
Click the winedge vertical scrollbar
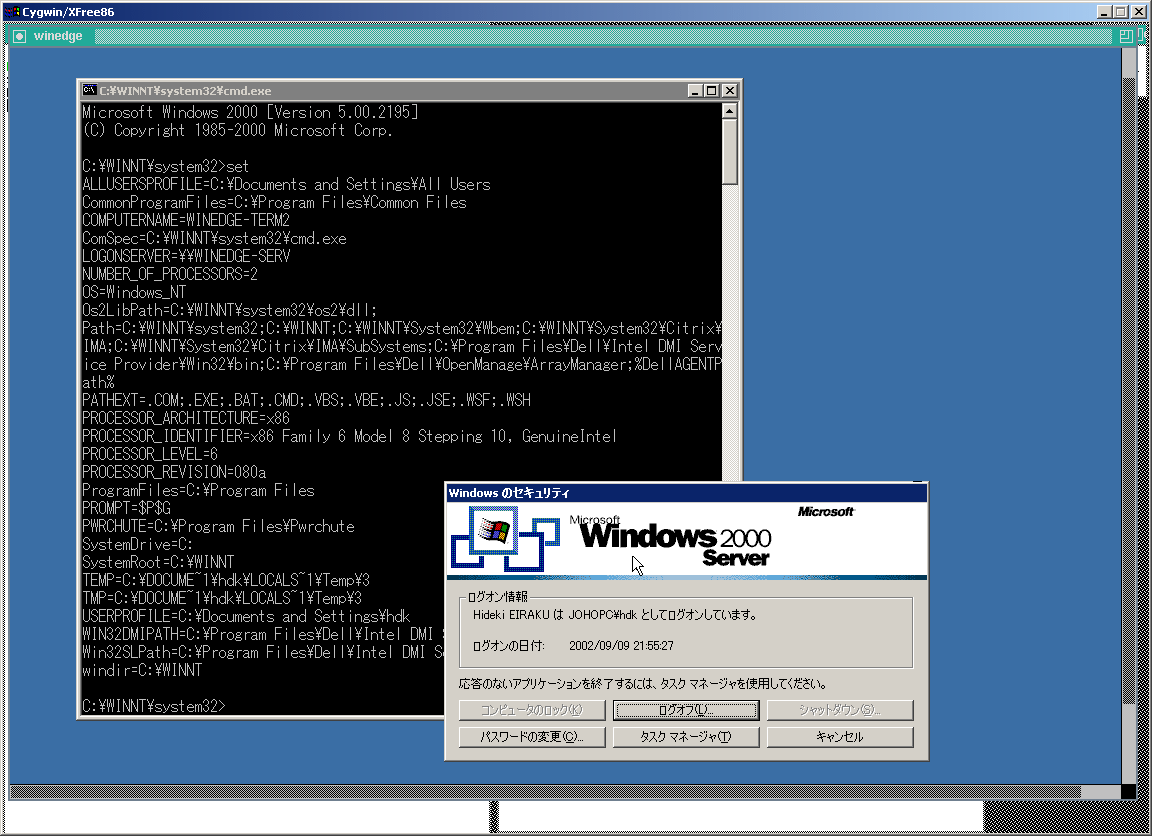coord(1128,416)
